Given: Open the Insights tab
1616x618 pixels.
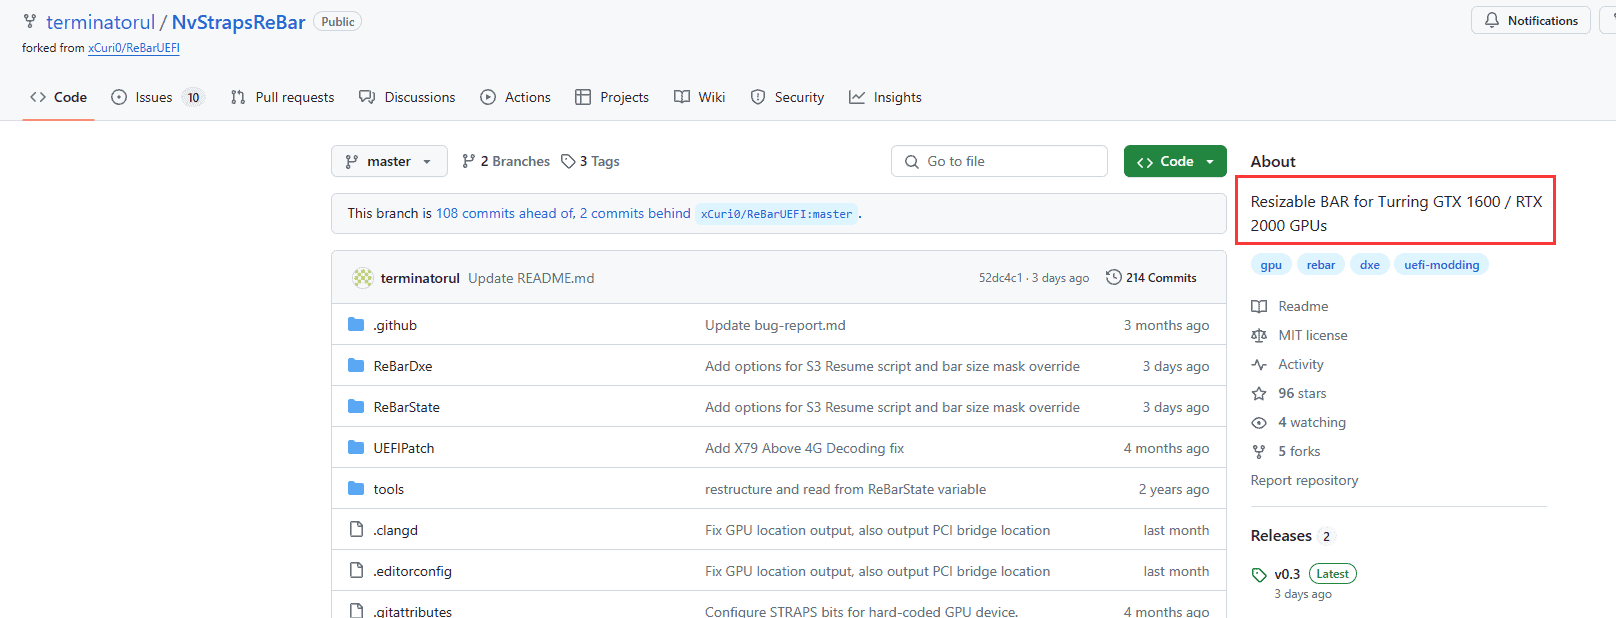Looking at the screenshot, I should (x=885, y=97).
